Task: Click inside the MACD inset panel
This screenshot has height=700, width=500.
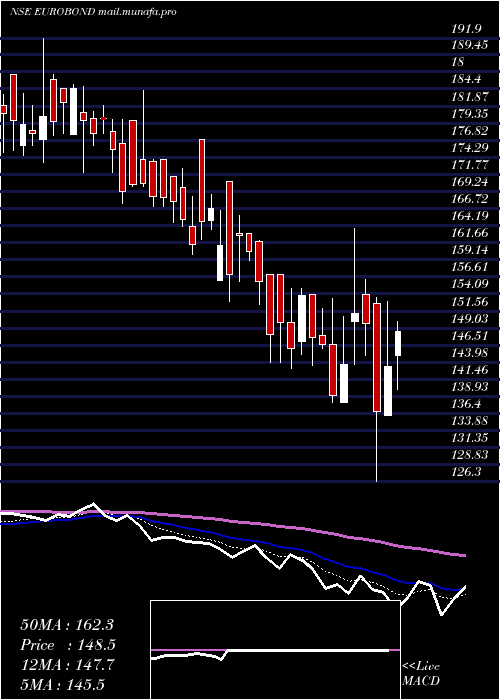Action: [x=275, y=650]
